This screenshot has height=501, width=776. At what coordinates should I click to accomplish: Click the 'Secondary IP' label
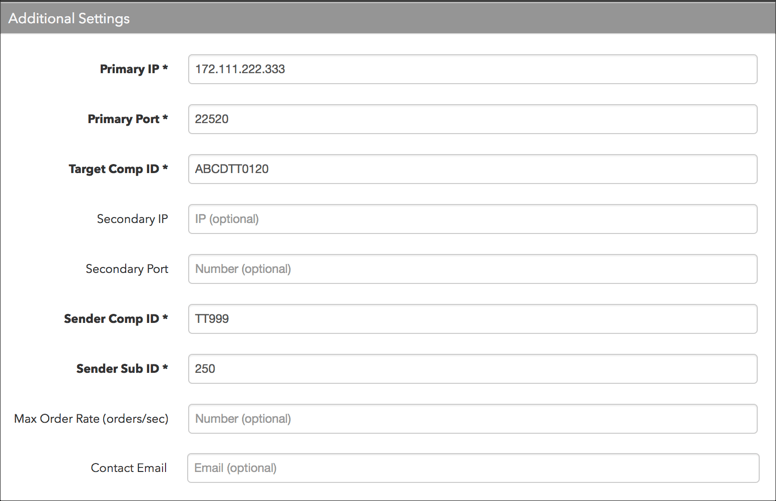tap(132, 219)
